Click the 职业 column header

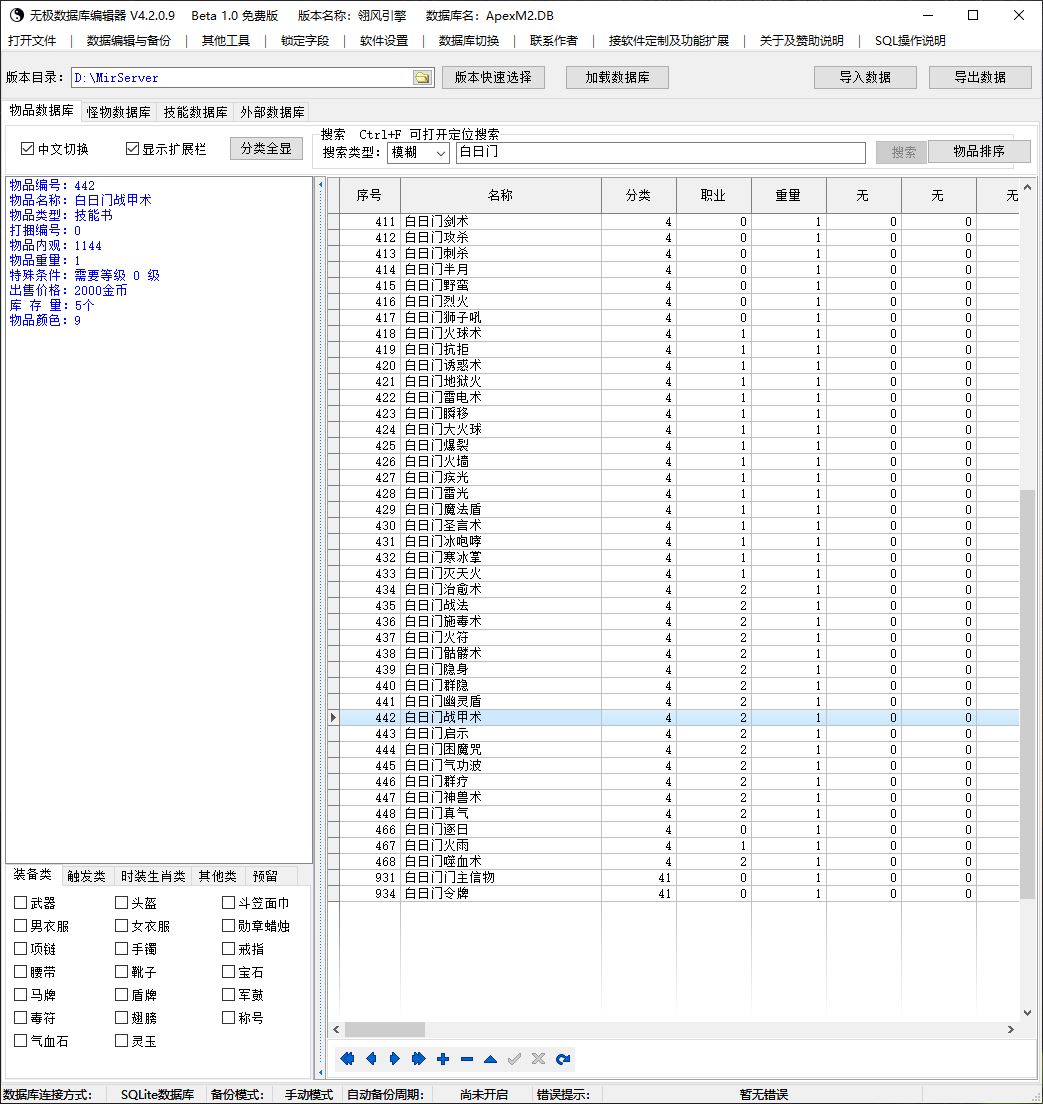coord(713,196)
